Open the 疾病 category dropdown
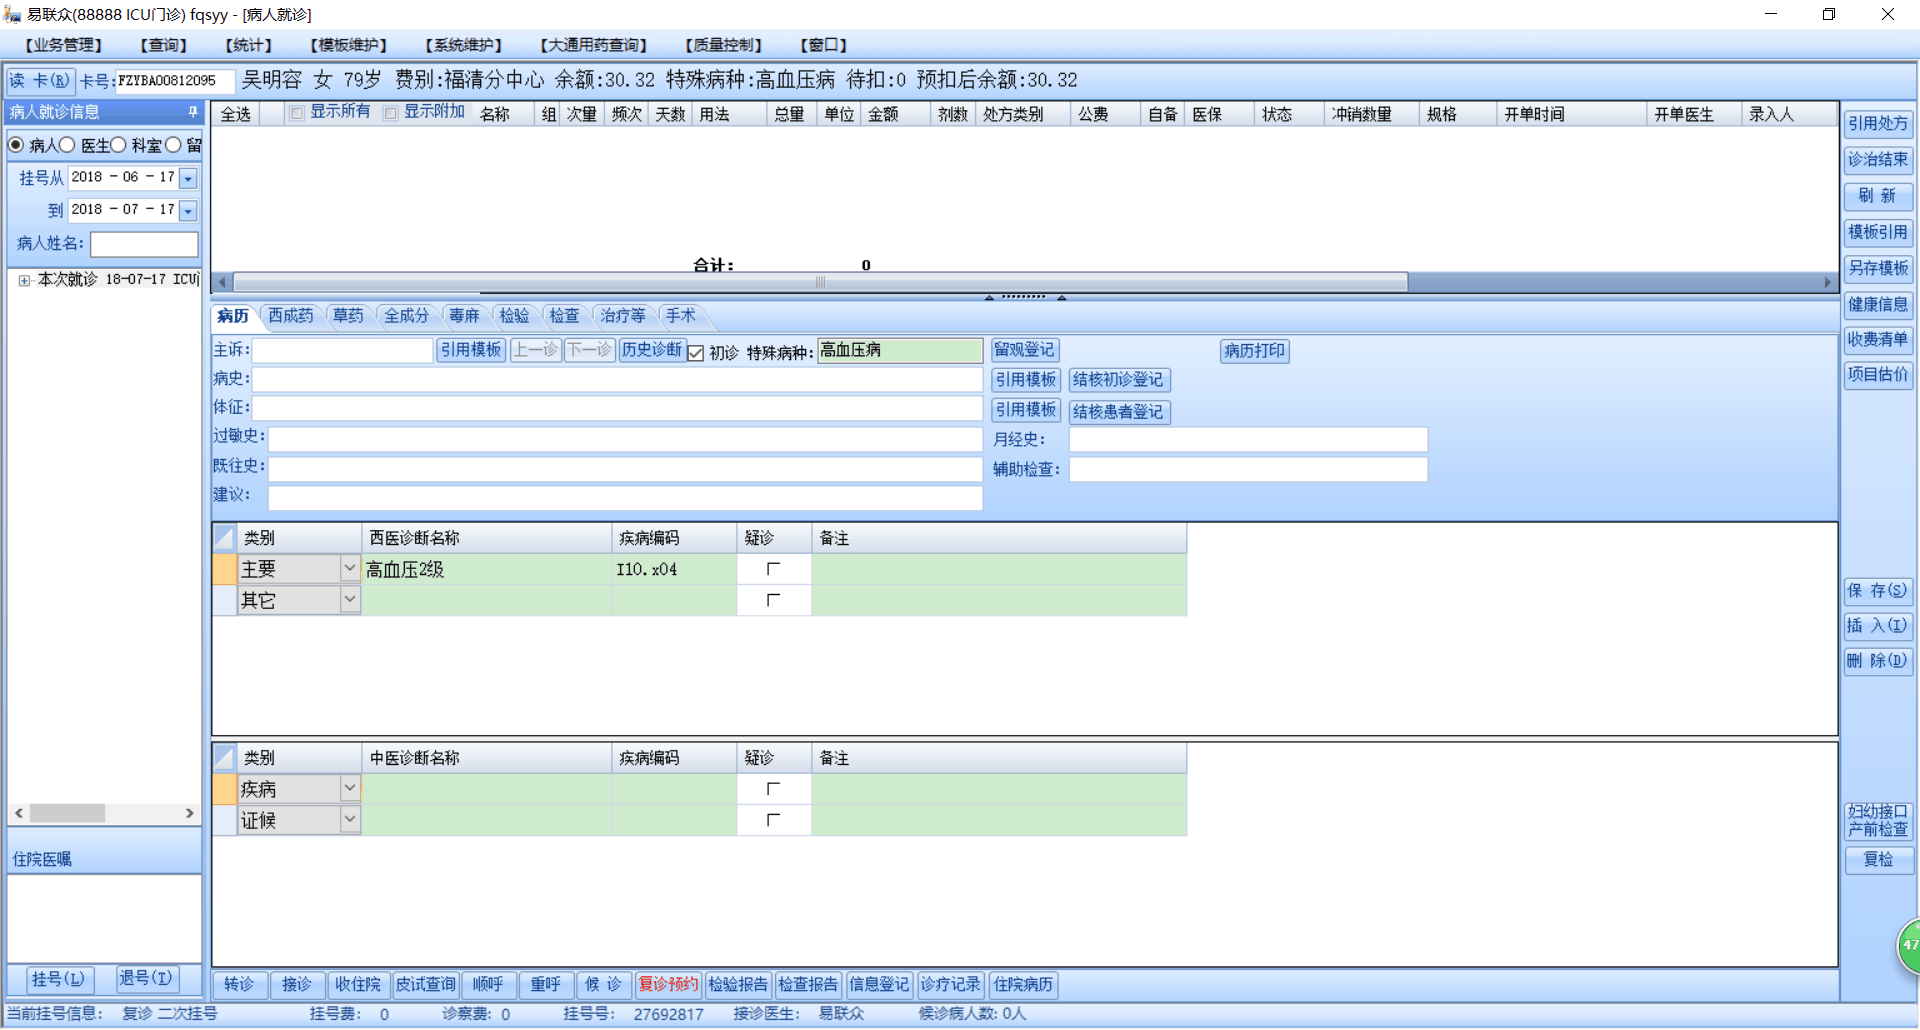The height and width of the screenshot is (1030, 1920). pos(350,788)
